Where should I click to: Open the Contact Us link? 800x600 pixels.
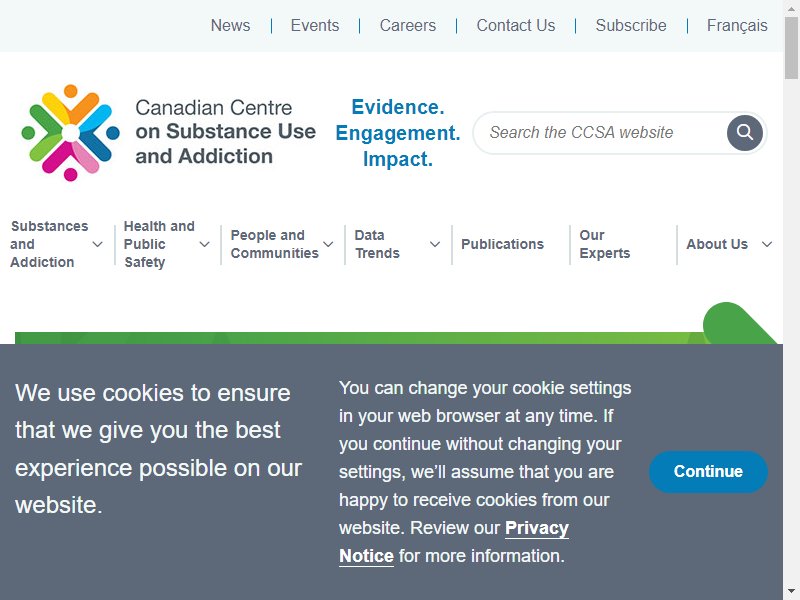(515, 26)
